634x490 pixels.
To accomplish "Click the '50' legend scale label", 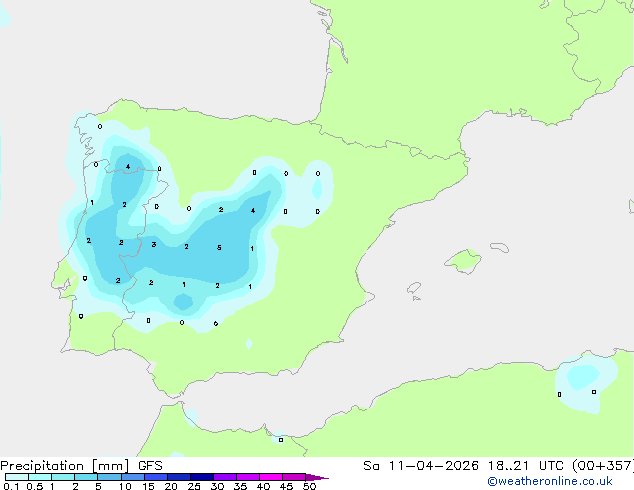I will (309, 486).
